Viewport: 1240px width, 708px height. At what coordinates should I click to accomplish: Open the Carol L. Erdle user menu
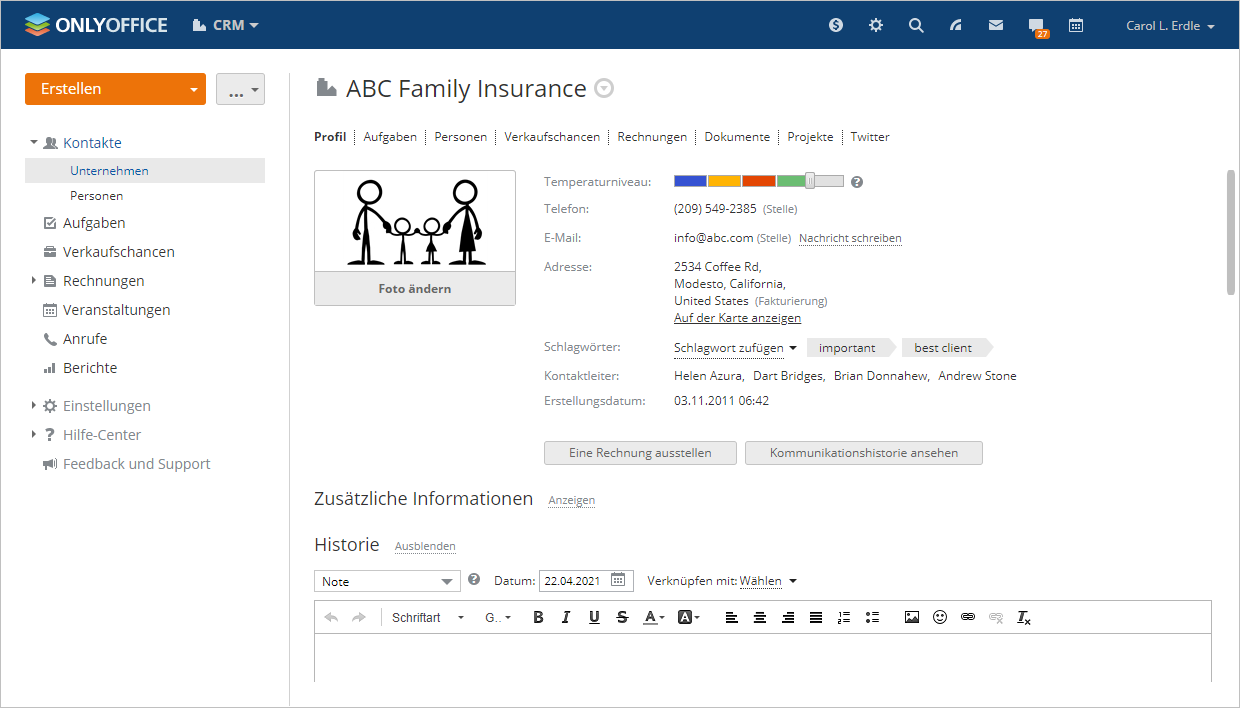coord(1170,26)
